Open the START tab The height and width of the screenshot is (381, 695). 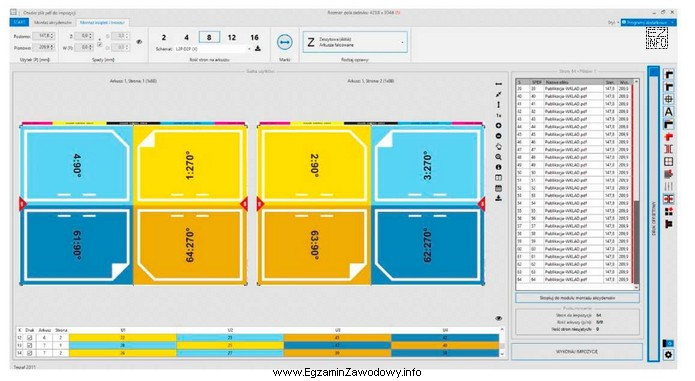tap(20, 22)
